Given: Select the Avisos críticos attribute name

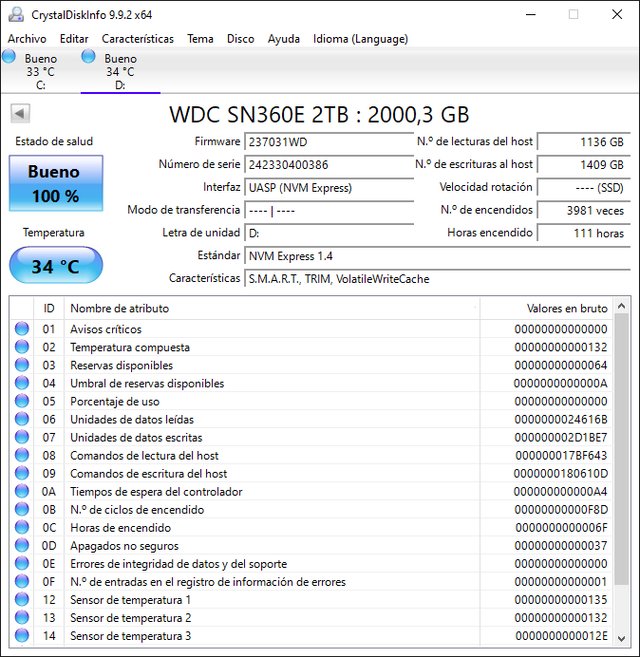Looking at the screenshot, I should point(106,329).
